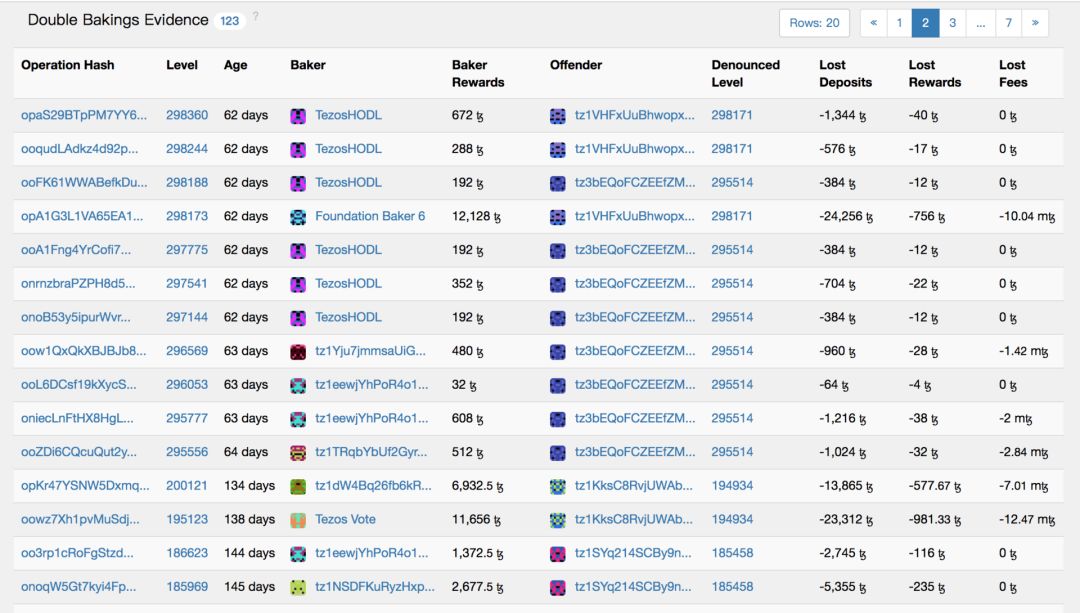Click lost rewards value -981.33 ꜩ
The image size is (1080, 613).
coord(935,519)
